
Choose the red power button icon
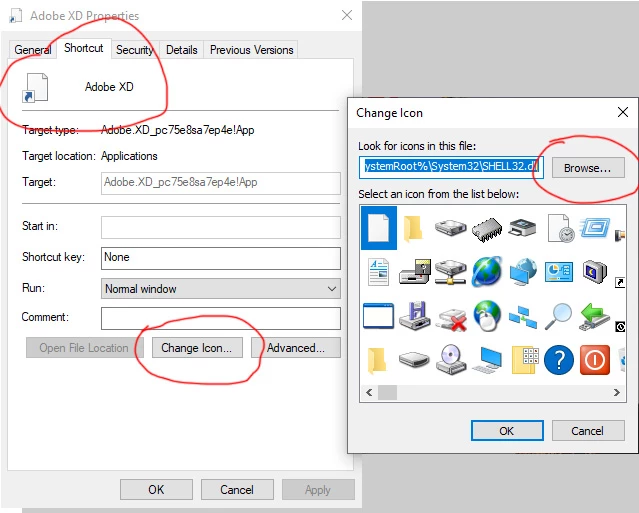(x=595, y=360)
